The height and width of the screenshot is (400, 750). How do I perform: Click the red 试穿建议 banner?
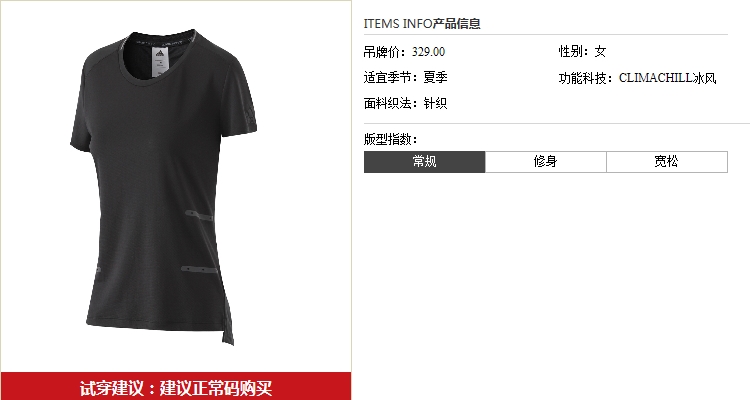pyautogui.click(x=176, y=387)
